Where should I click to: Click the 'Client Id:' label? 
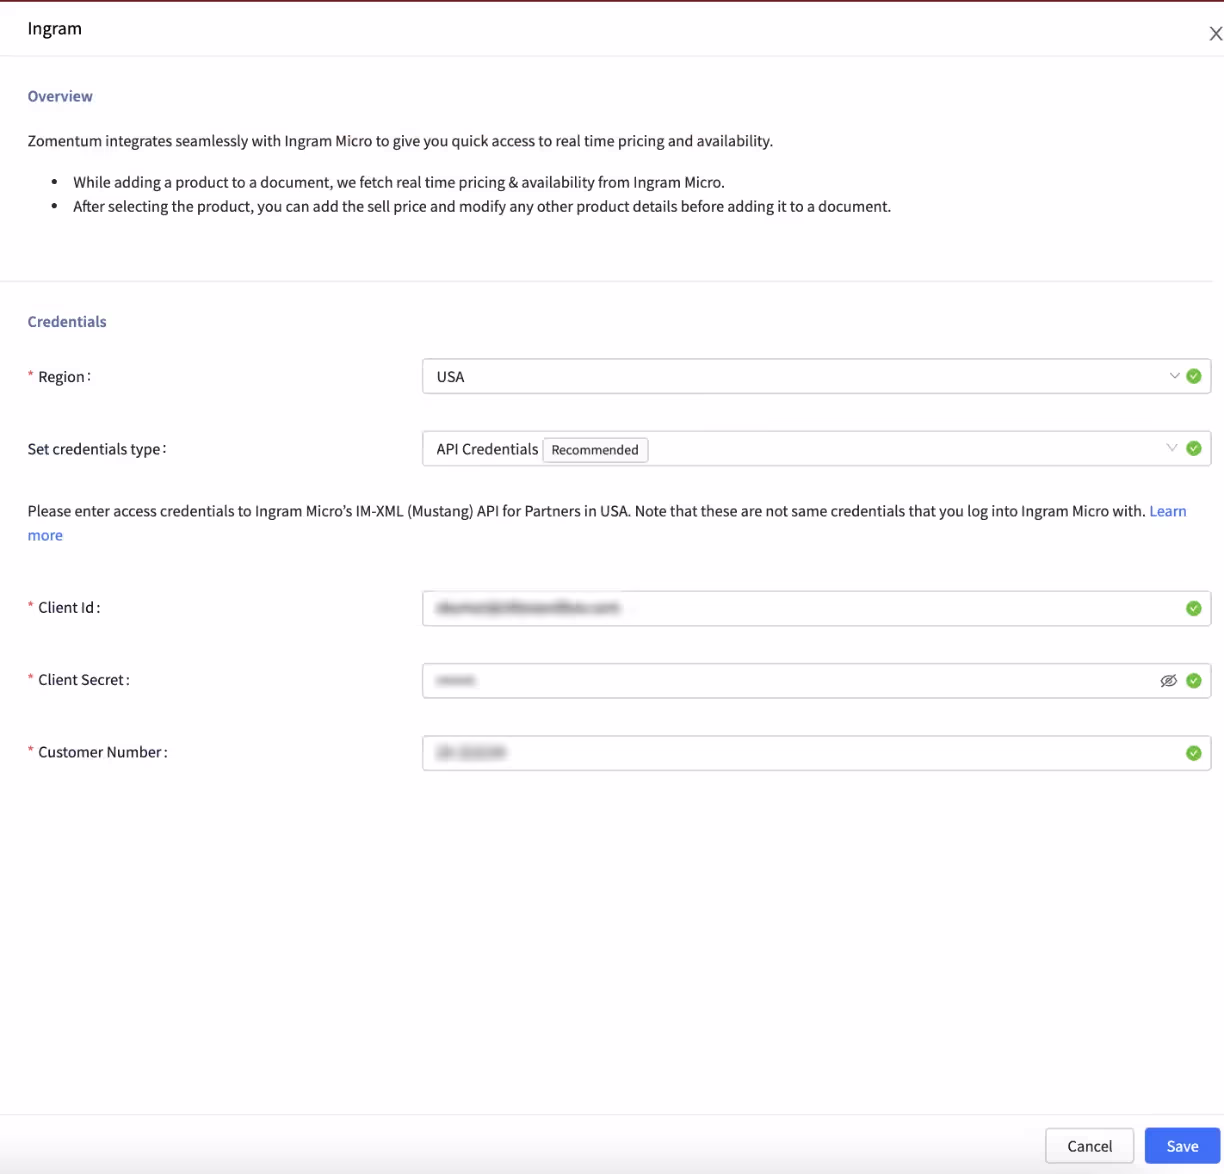(69, 607)
